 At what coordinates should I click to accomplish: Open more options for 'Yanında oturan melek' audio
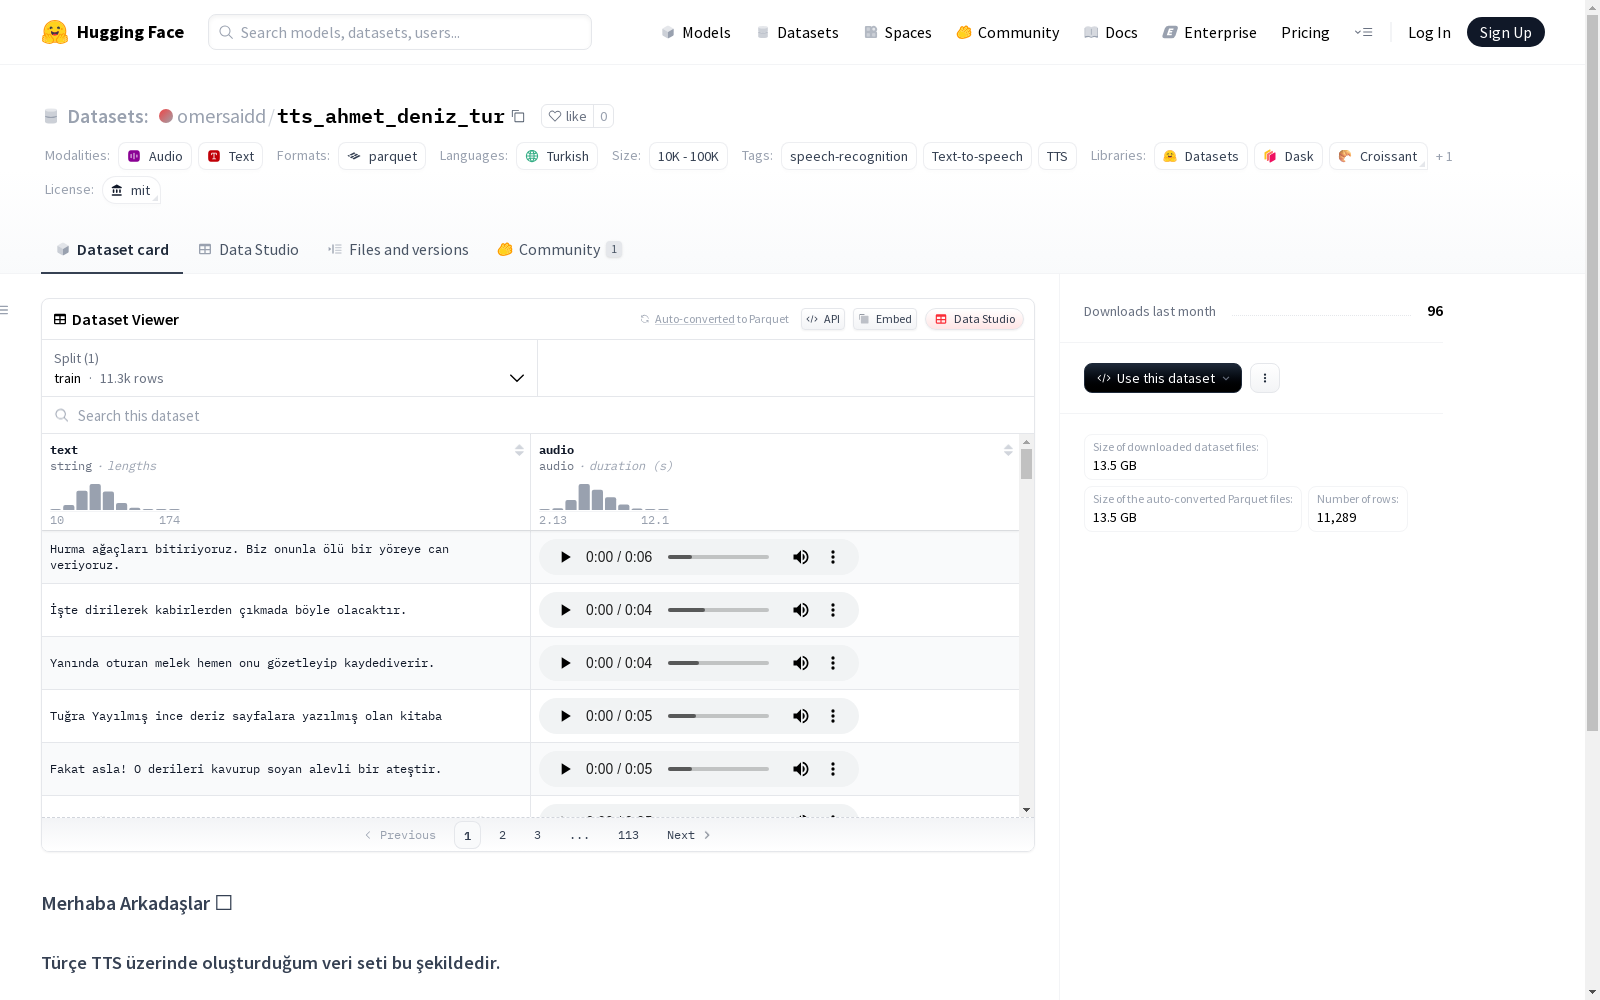pos(833,663)
